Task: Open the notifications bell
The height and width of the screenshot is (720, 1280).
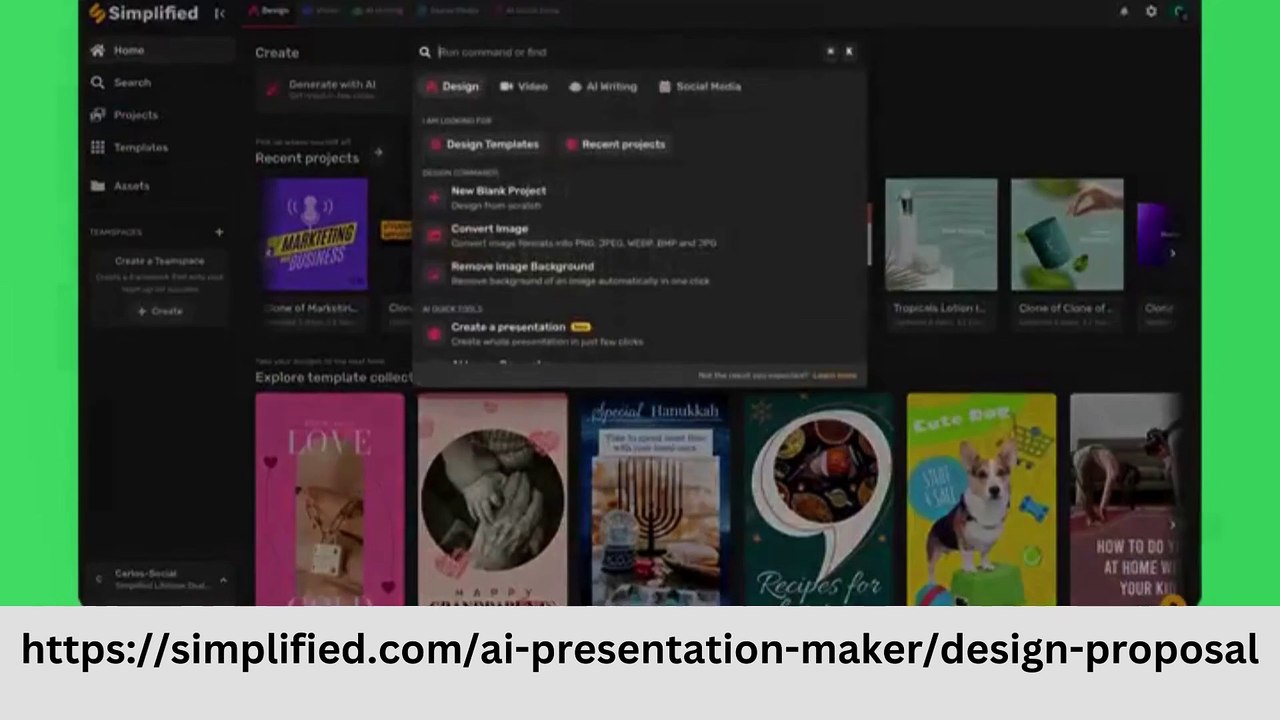Action: point(1123,11)
